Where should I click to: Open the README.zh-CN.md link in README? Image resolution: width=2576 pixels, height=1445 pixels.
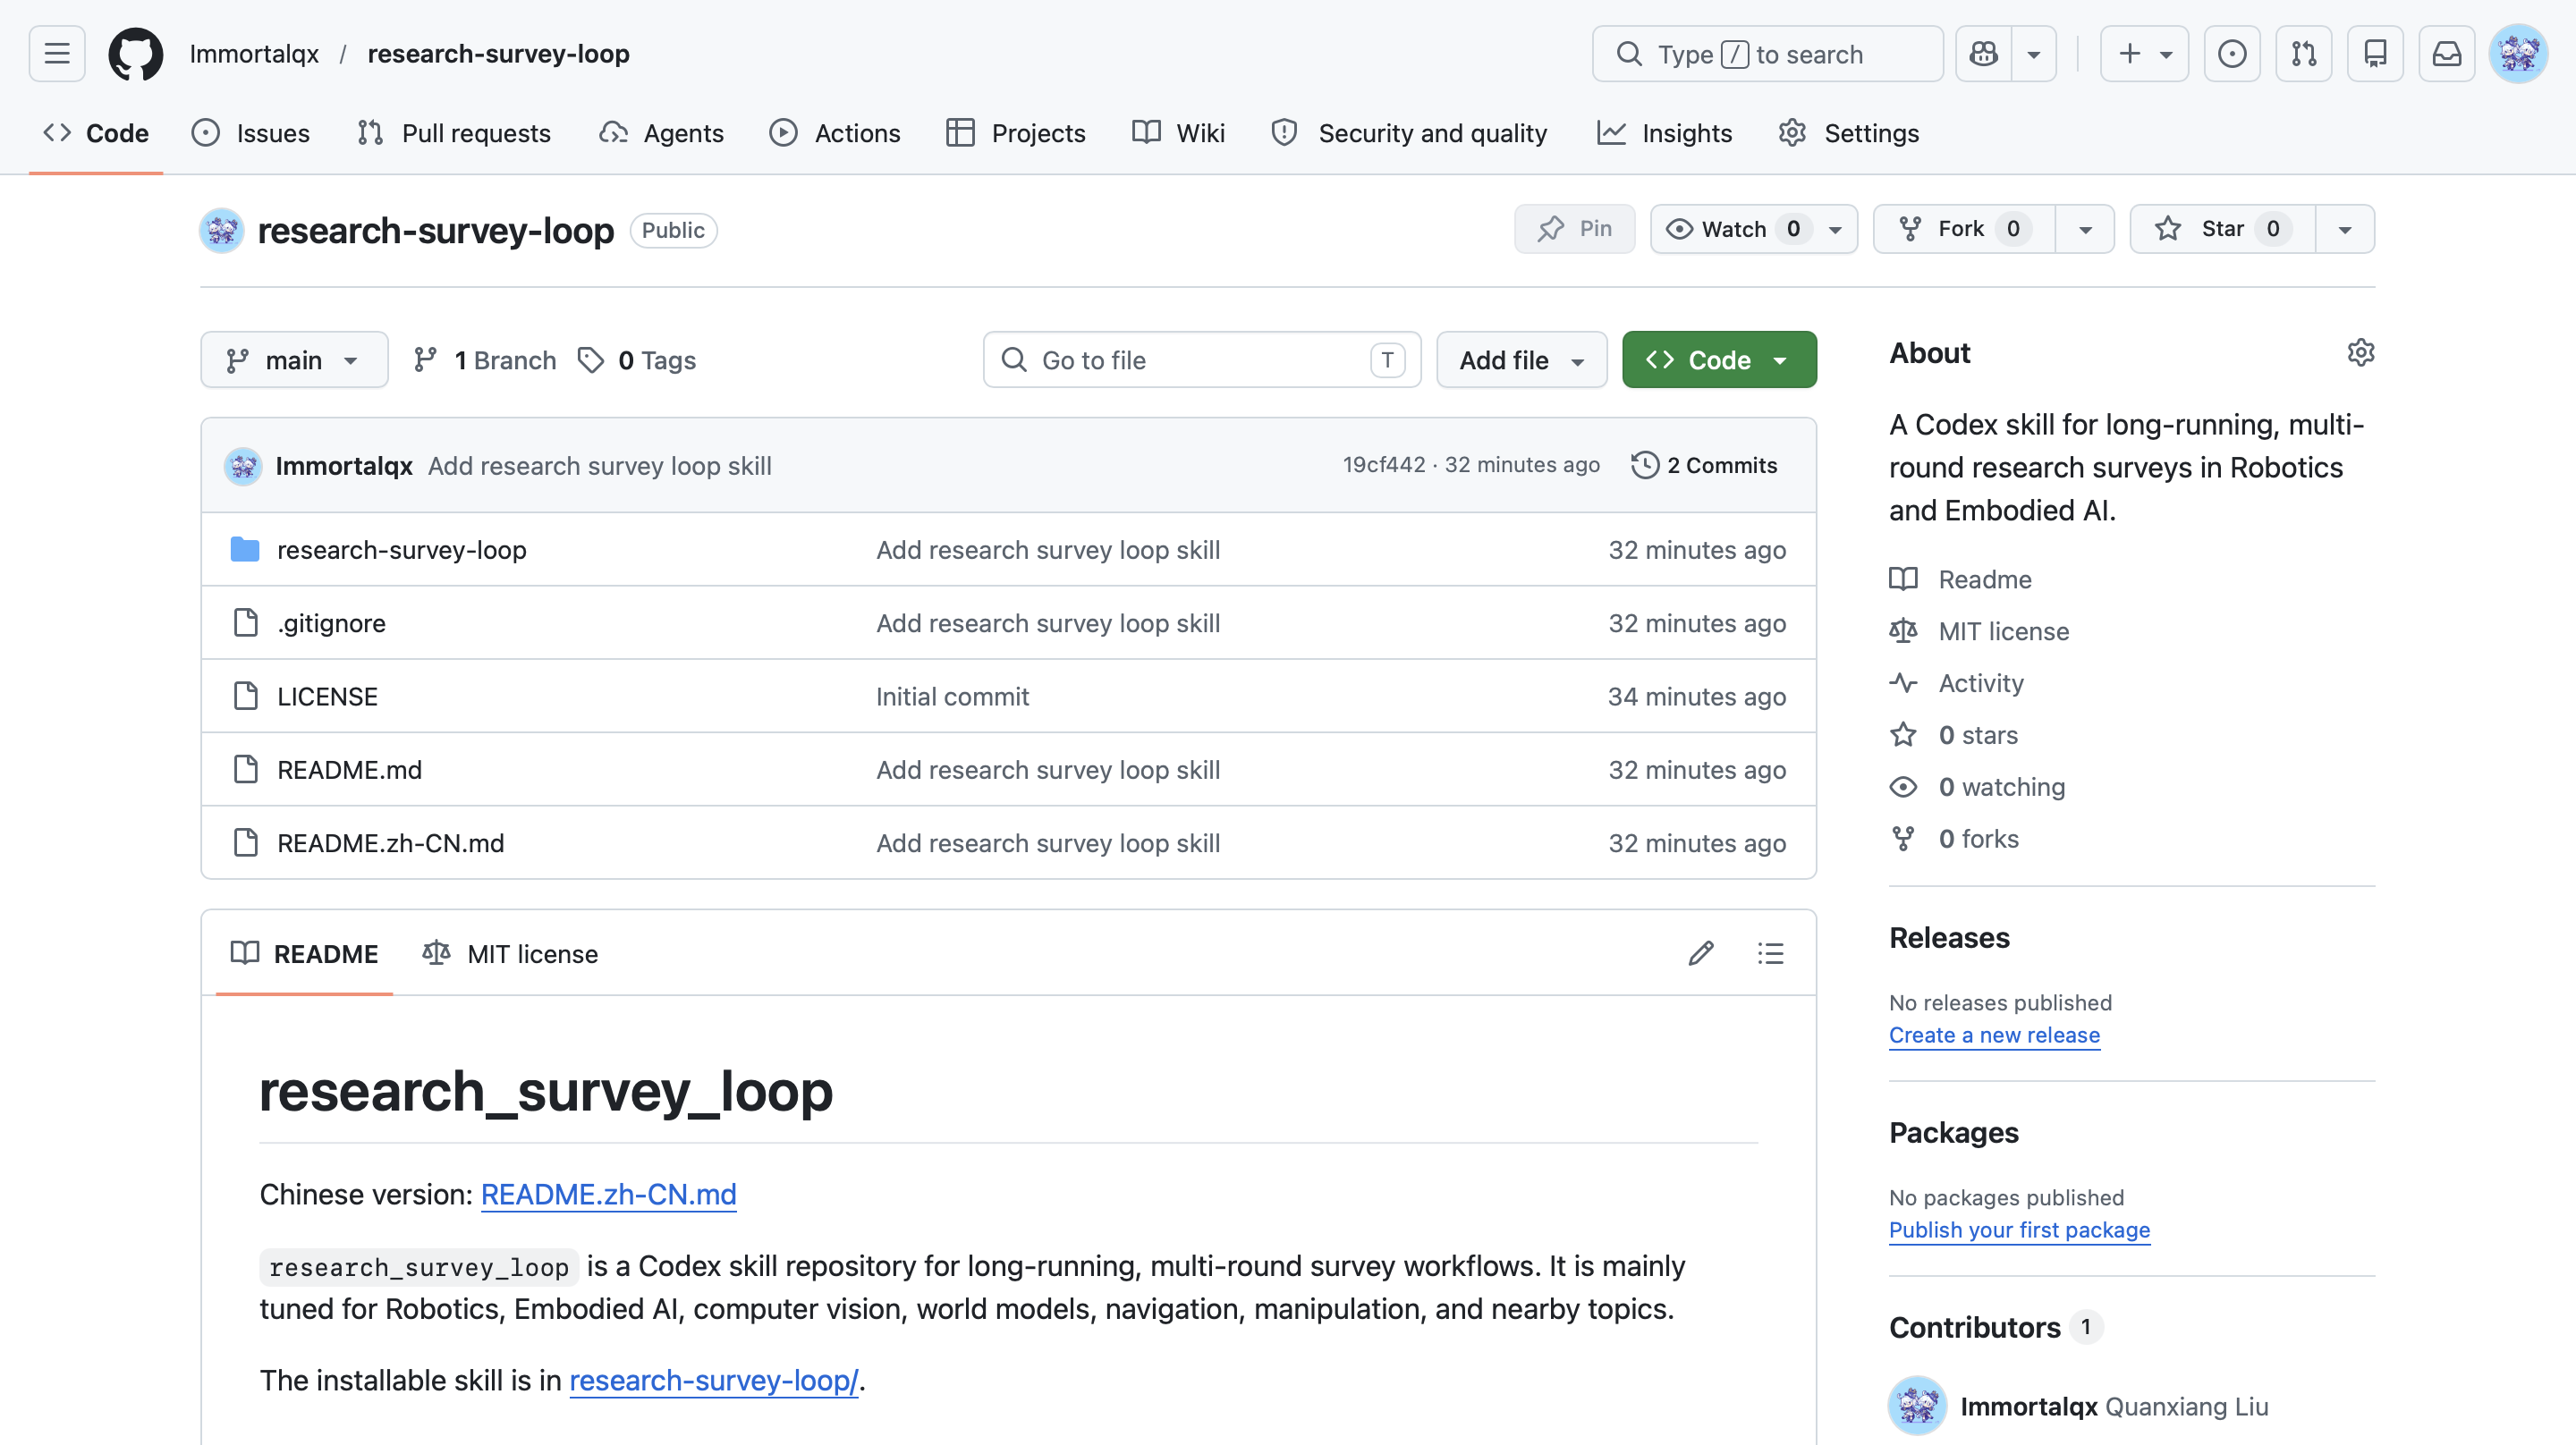click(x=608, y=1194)
